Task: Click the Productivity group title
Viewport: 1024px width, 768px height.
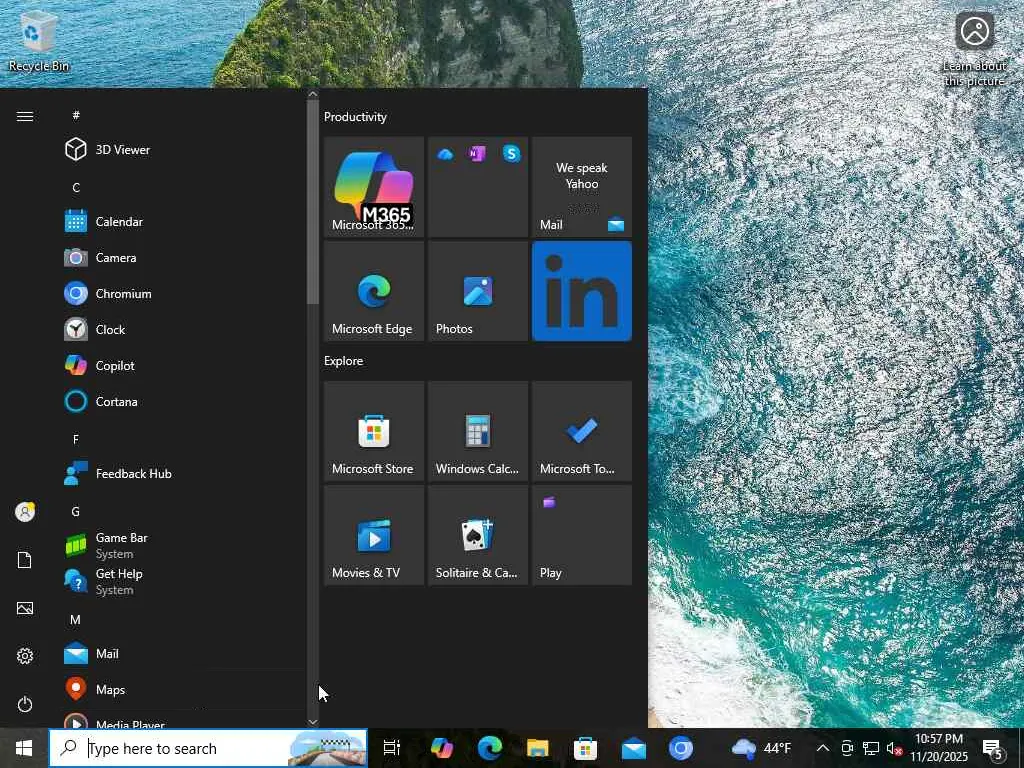Action: 355,117
